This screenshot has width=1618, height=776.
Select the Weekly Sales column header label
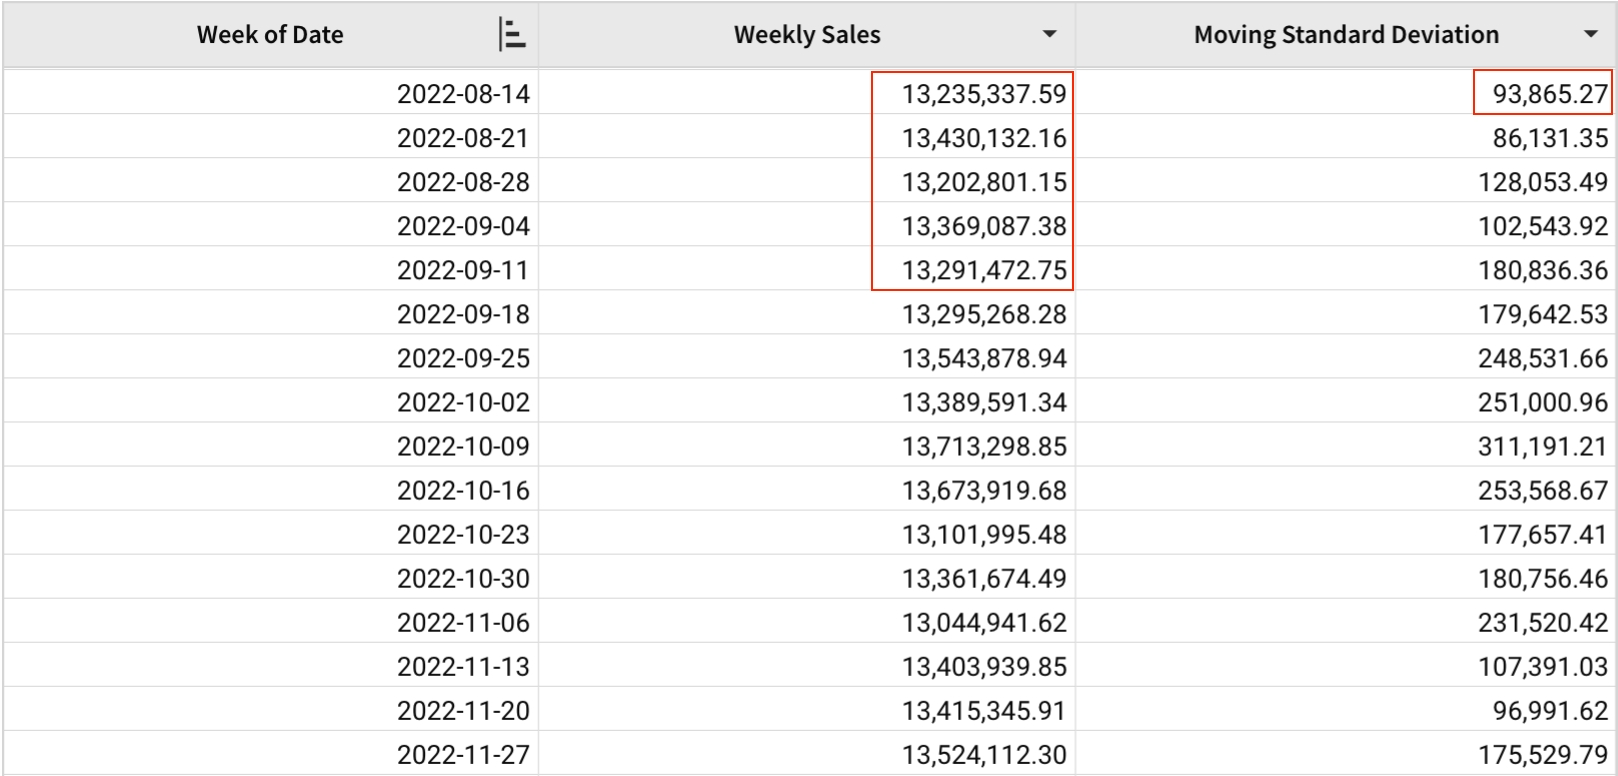pos(807,35)
